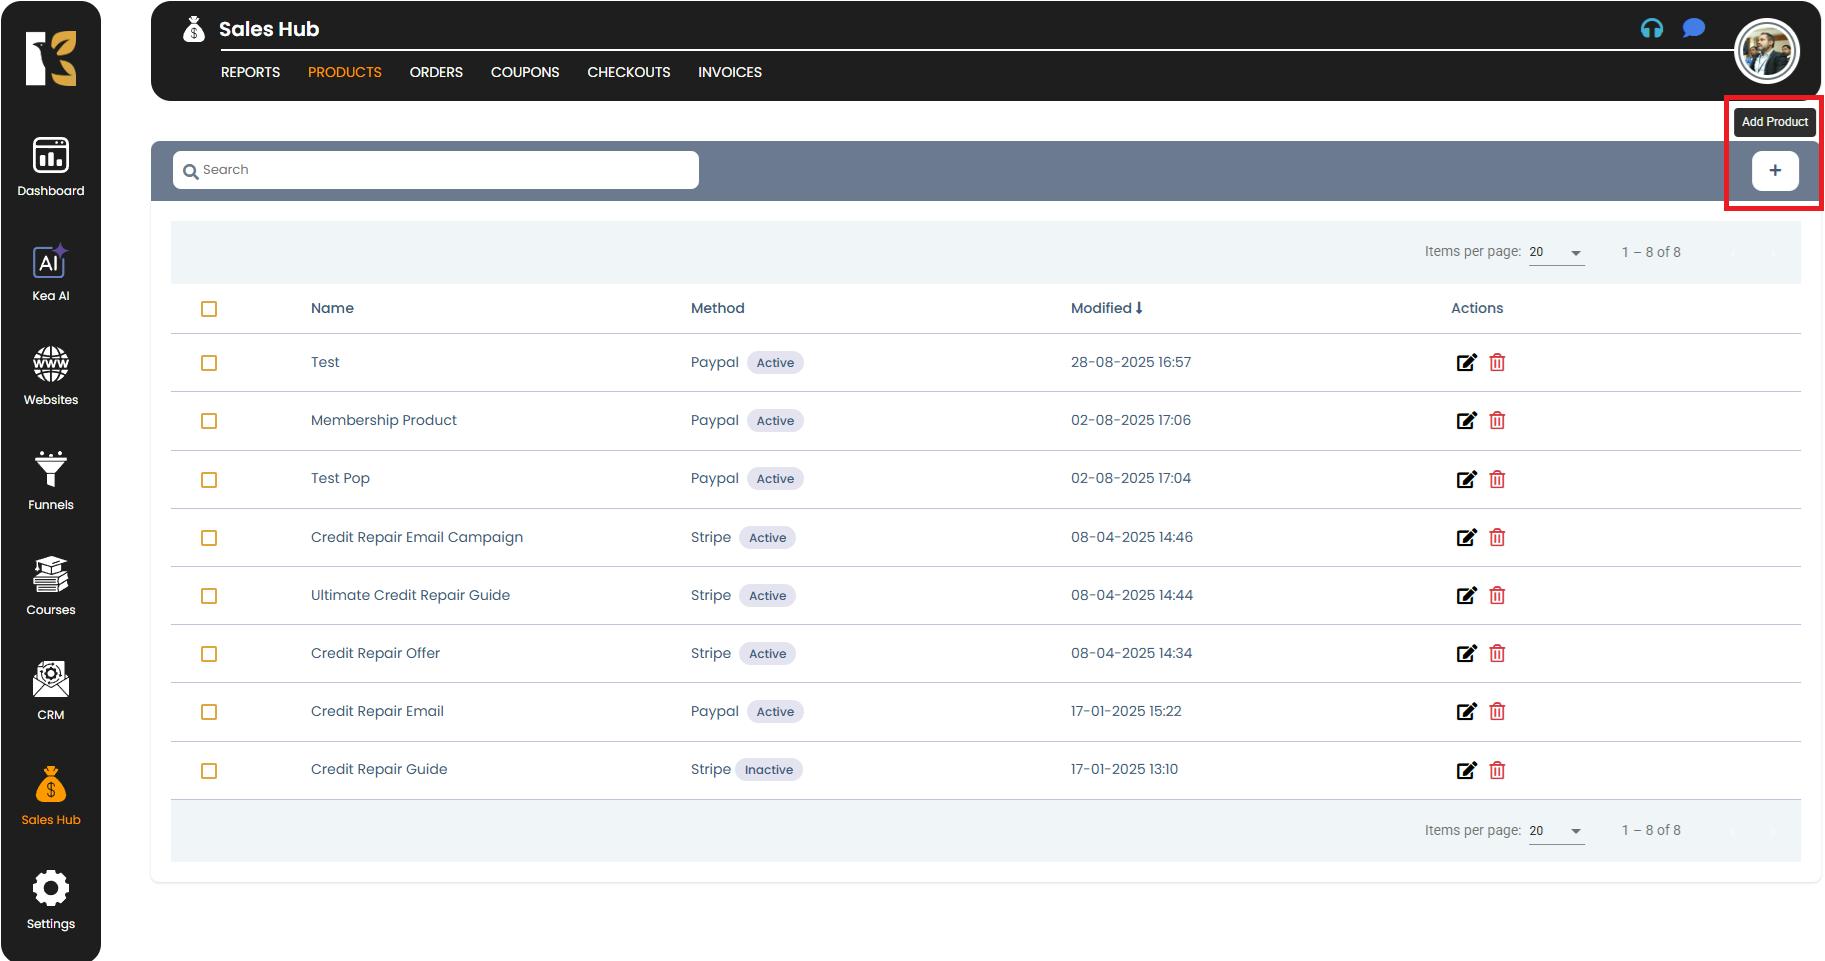Click into the product Search field
The height and width of the screenshot is (961, 1825).
pyautogui.click(x=436, y=170)
